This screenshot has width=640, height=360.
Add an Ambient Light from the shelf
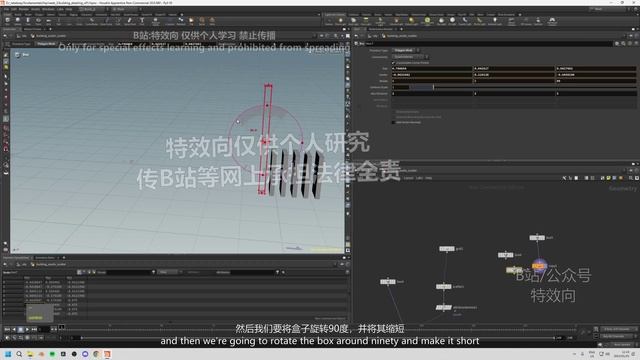point(495,21)
